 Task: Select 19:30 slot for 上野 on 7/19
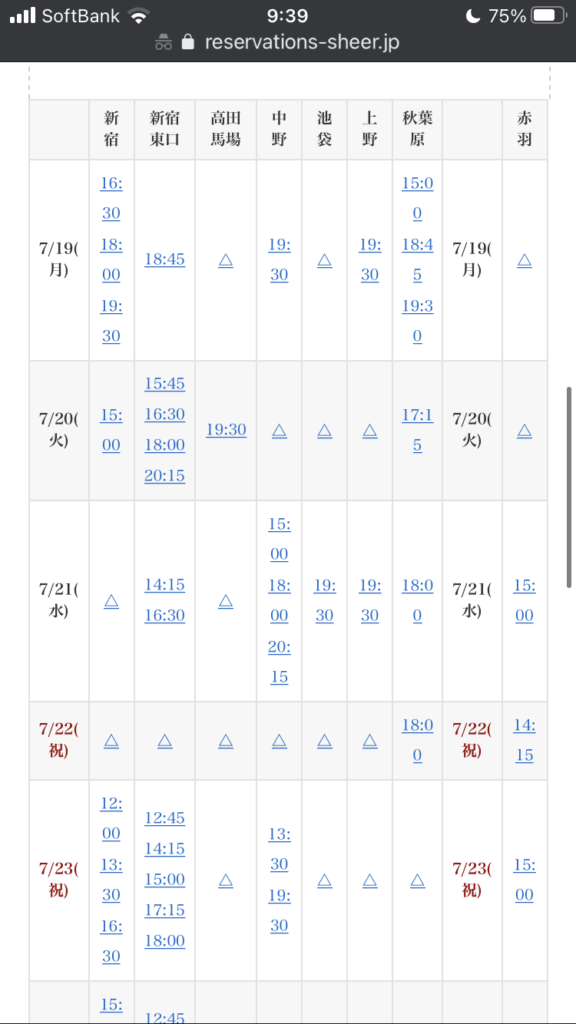click(370, 260)
